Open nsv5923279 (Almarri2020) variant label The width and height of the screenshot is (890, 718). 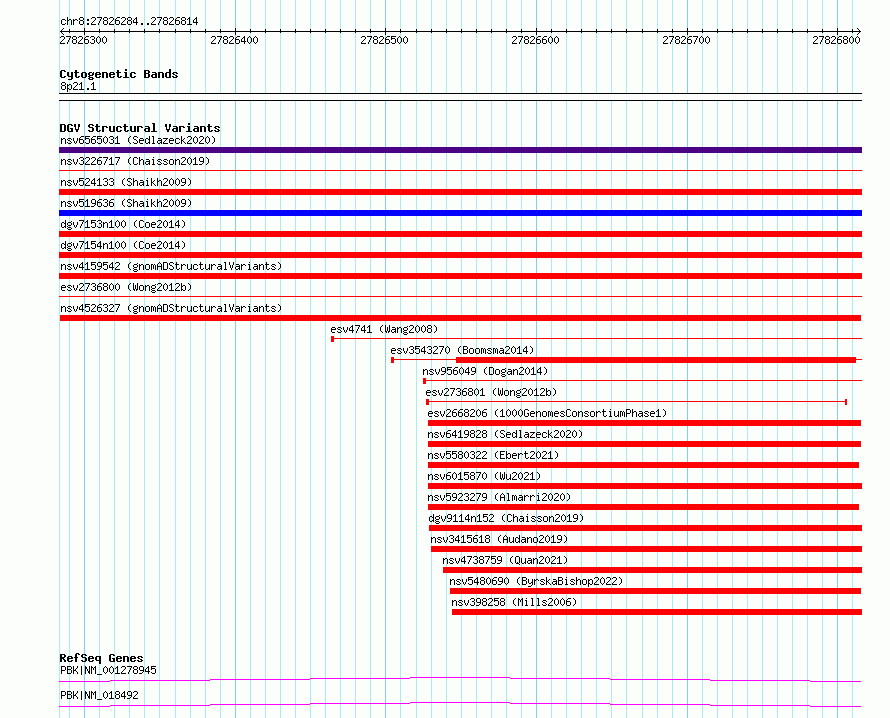click(x=499, y=497)
